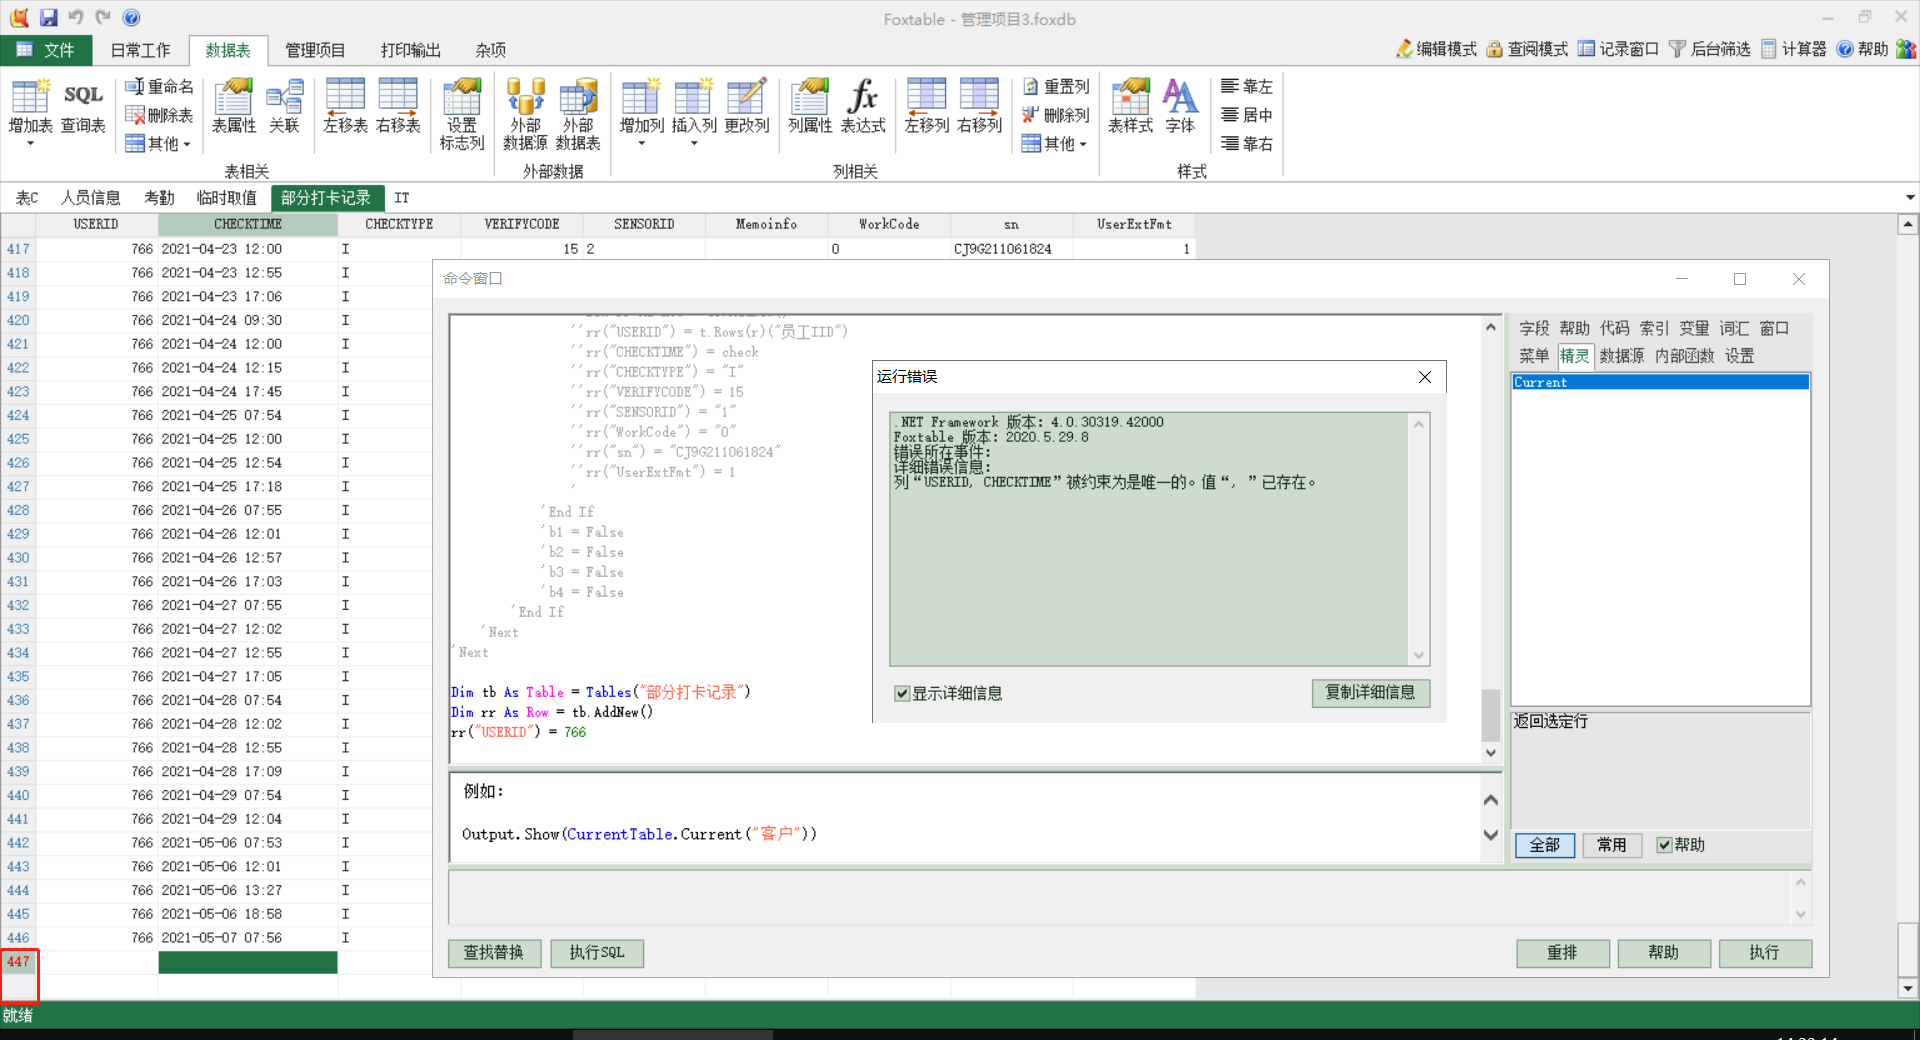Click the code editor vertical scrollbar thumb
Viewport: 1920px width, 1040px height.
pos(1490,714)
